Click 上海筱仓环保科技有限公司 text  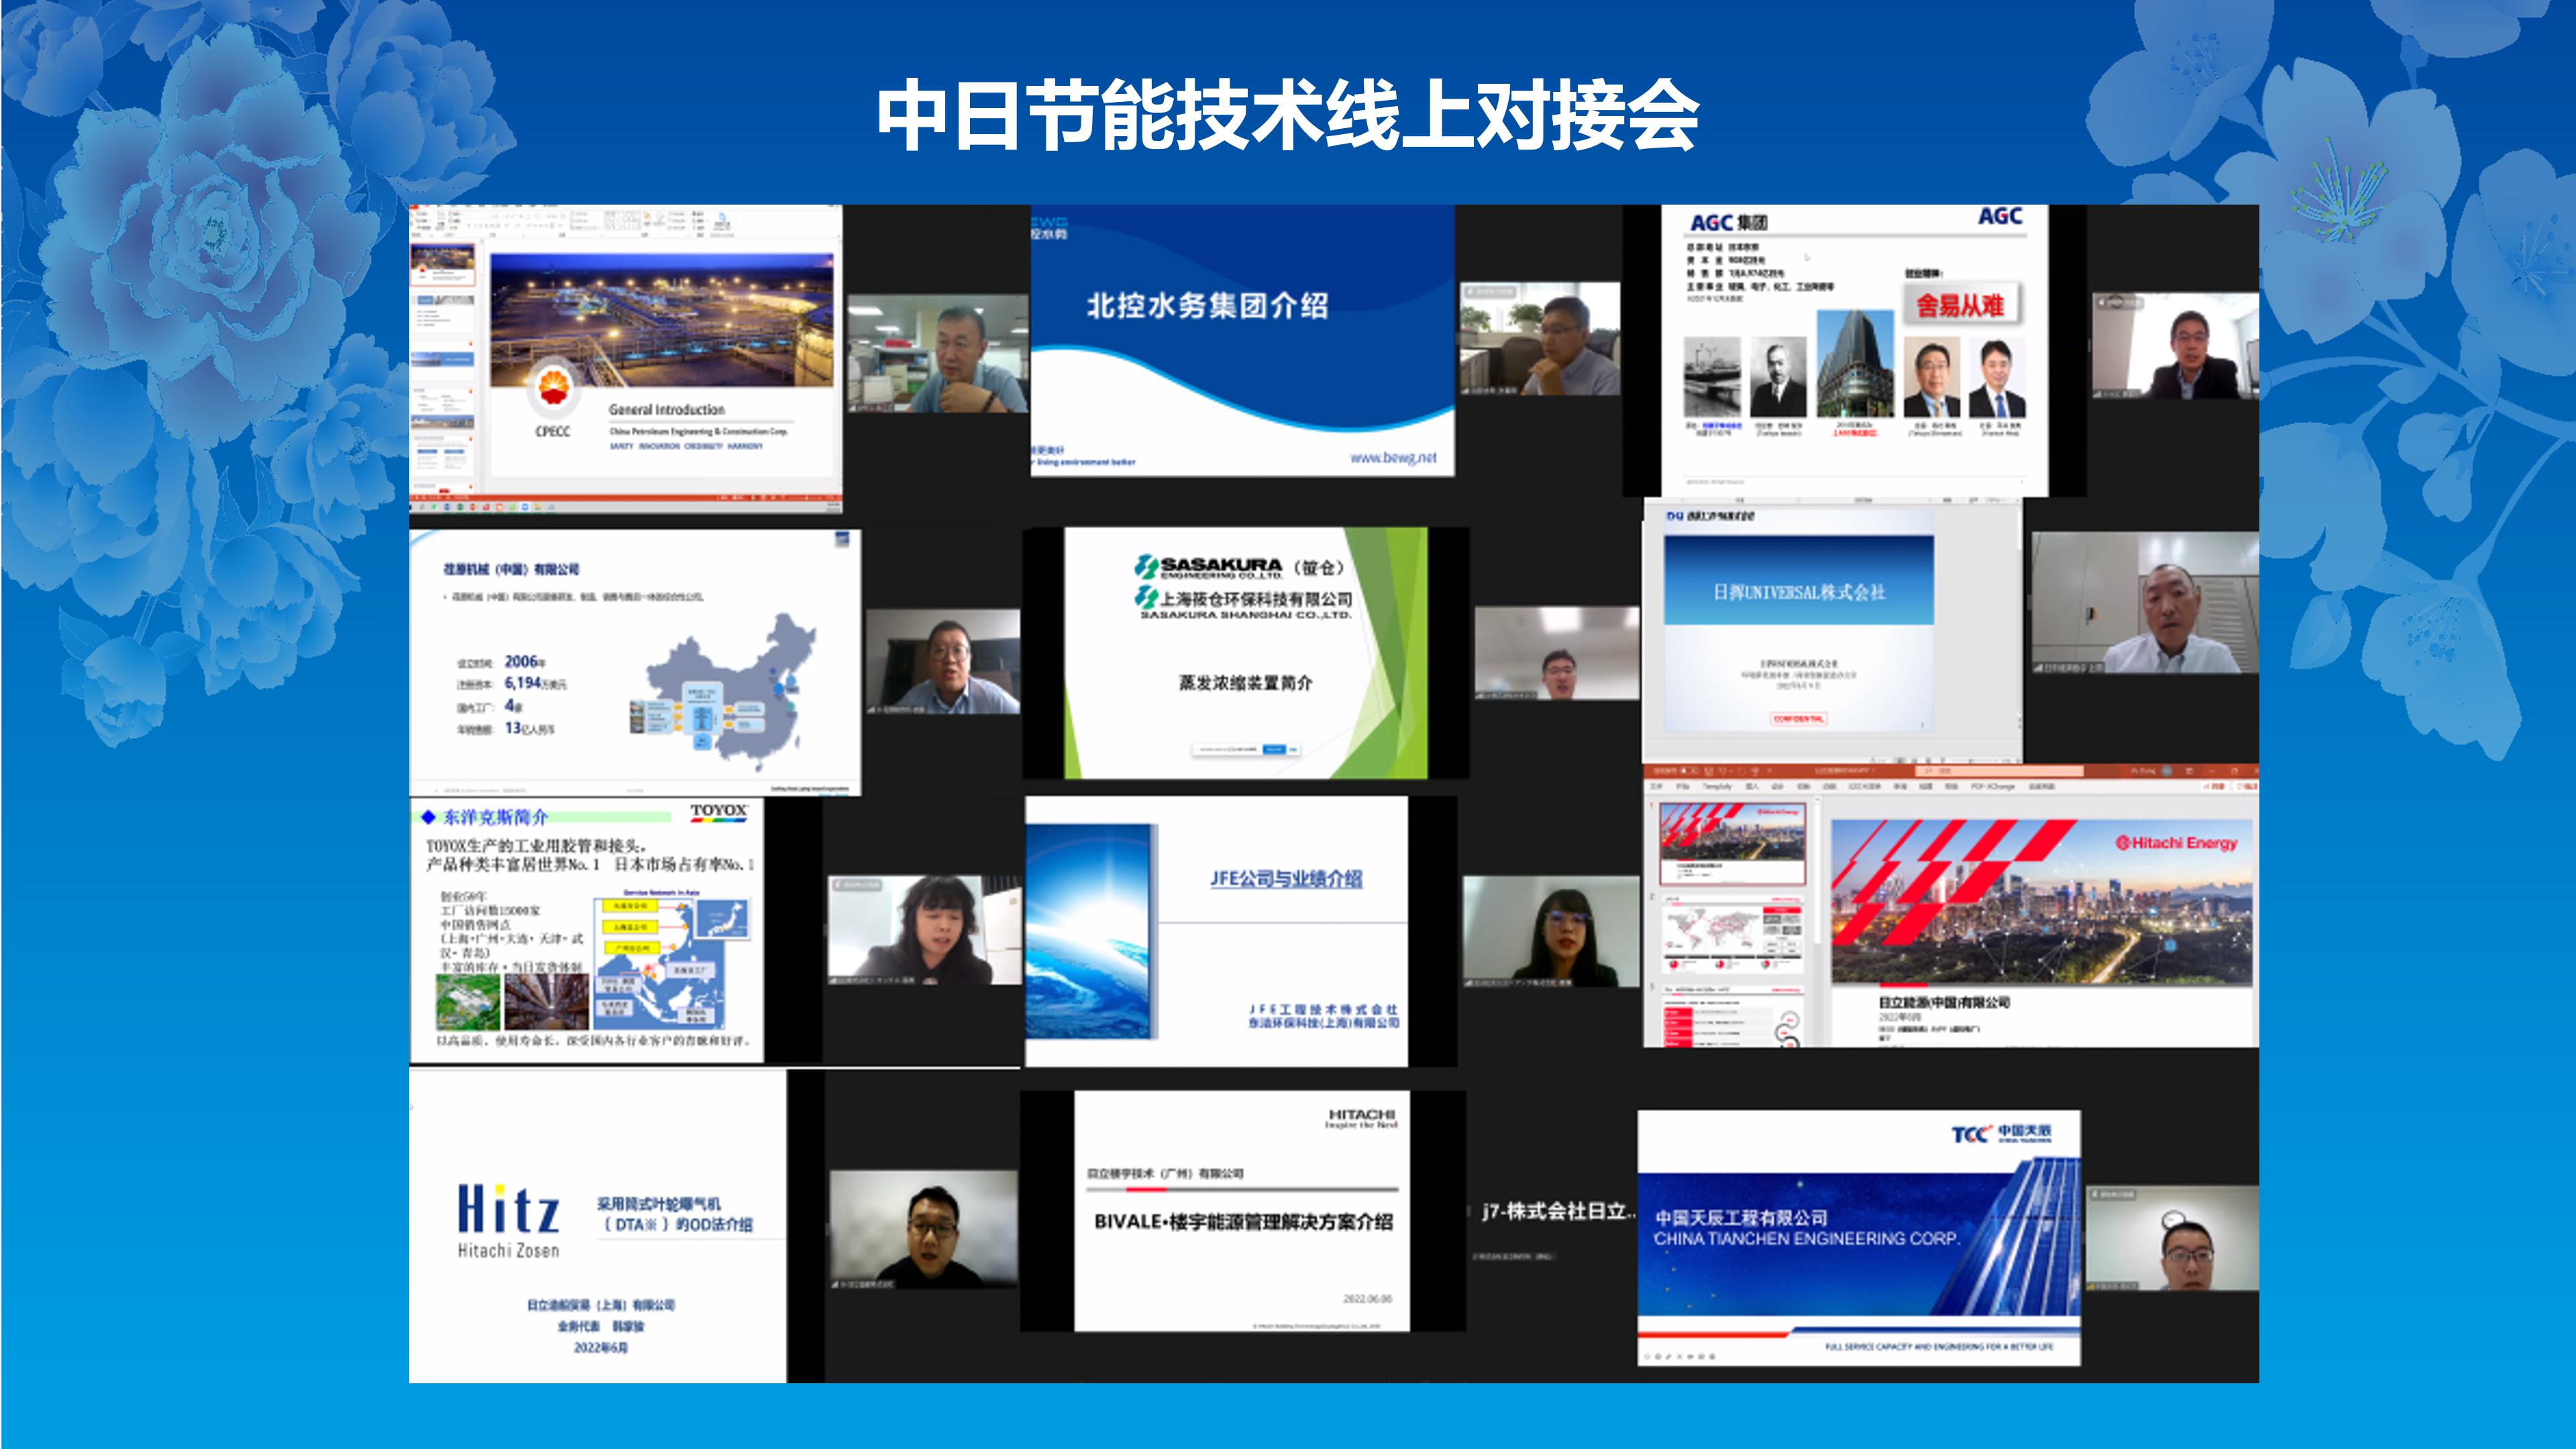click(x=1255, y=599)
